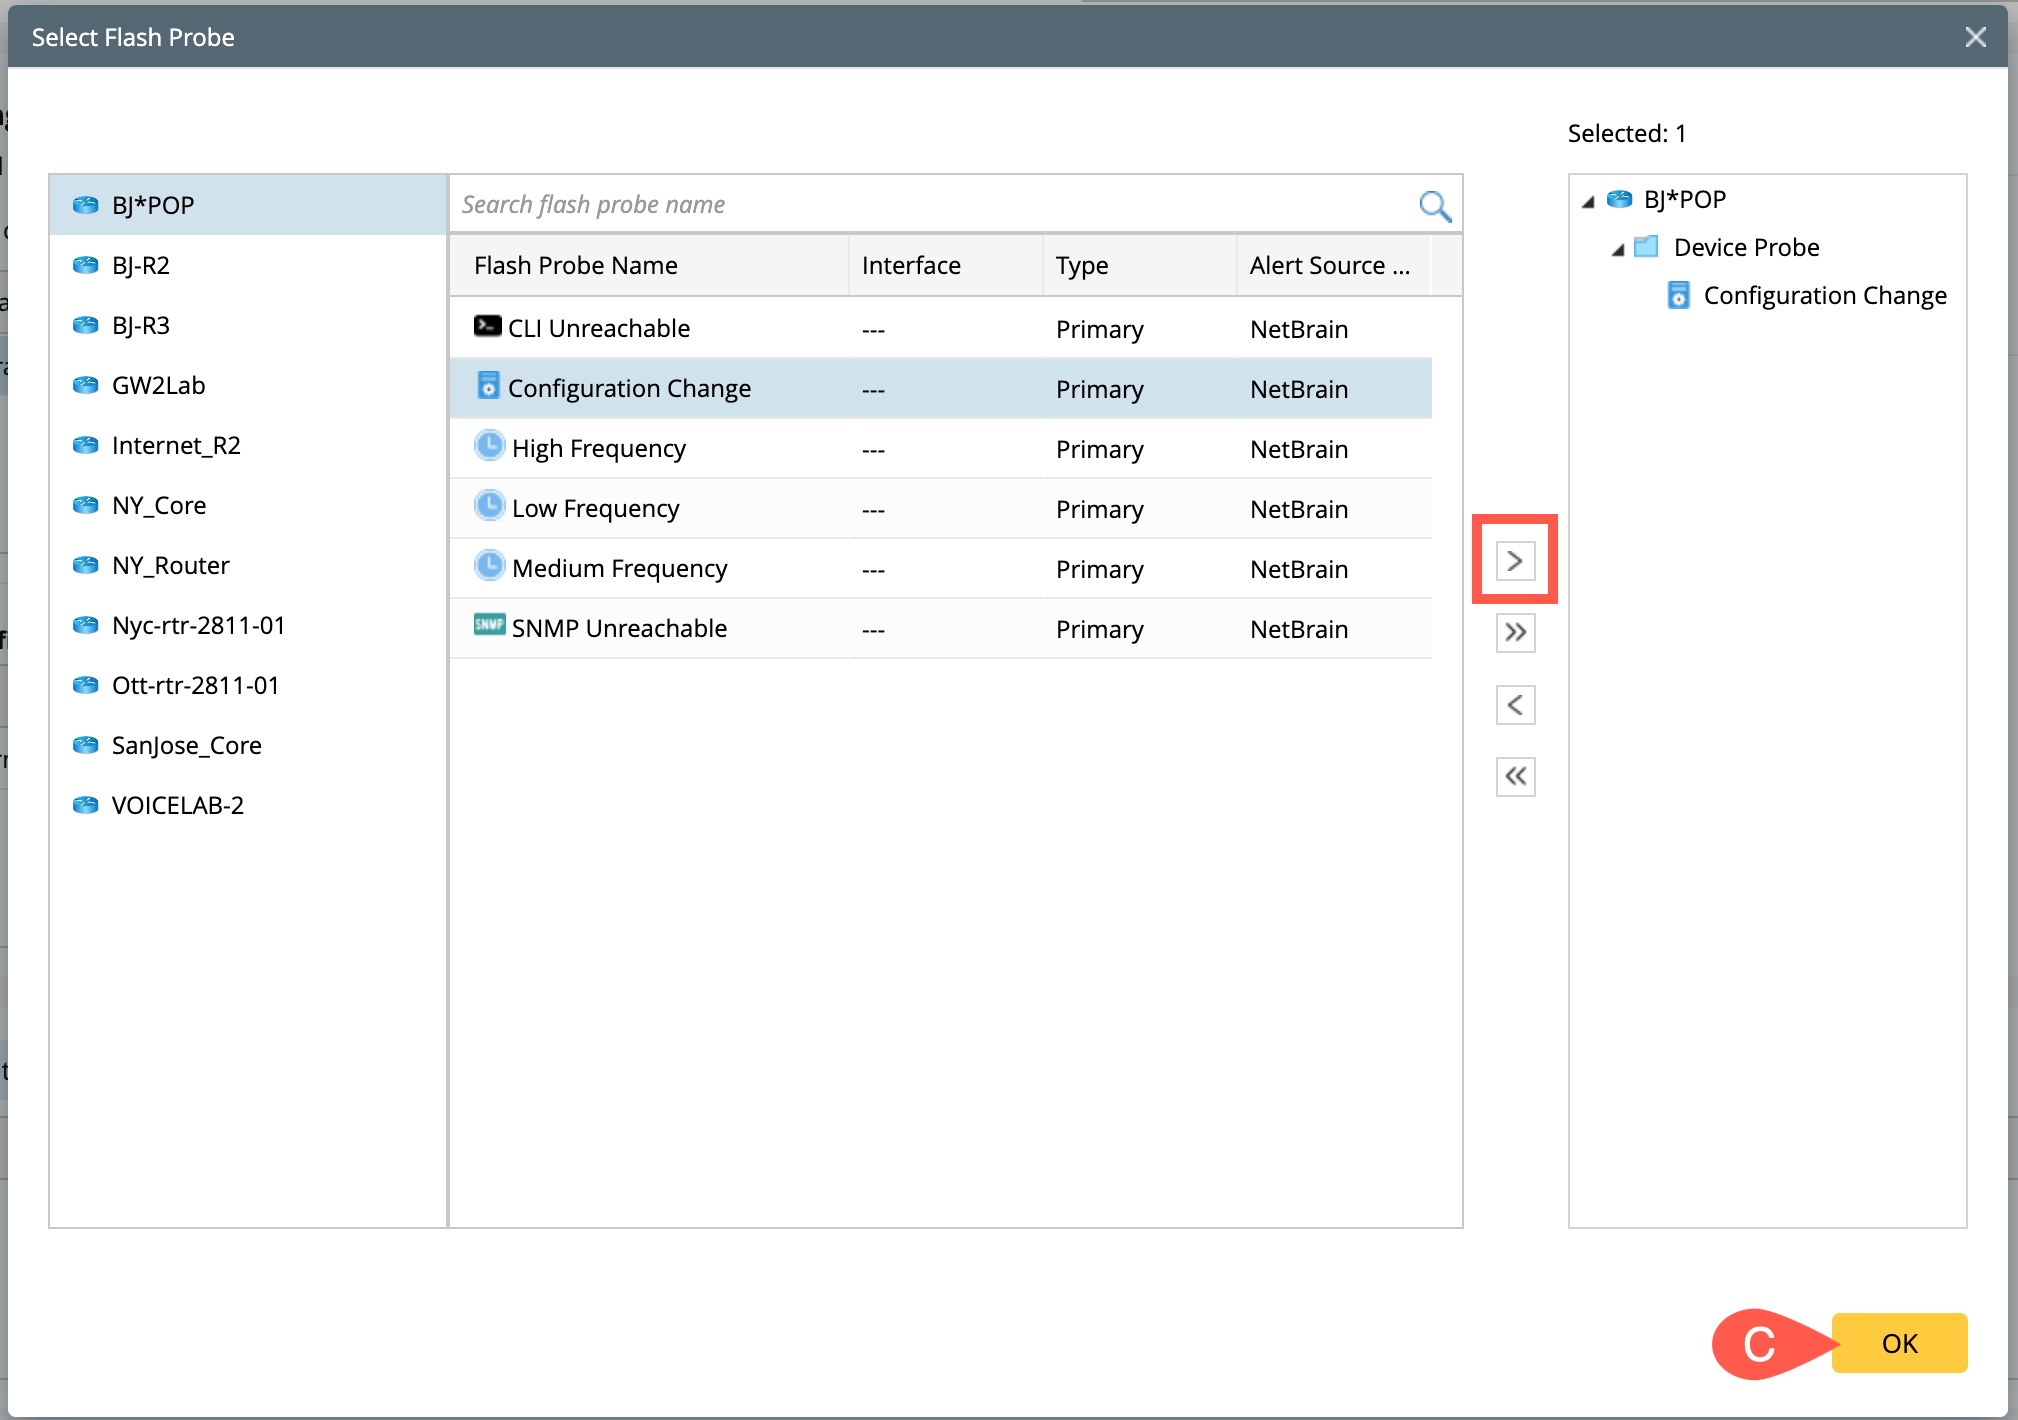Screen dimensions: 2018x1420
Task: Select the Medium Frequency probe row
Action: tap(619, 569)
